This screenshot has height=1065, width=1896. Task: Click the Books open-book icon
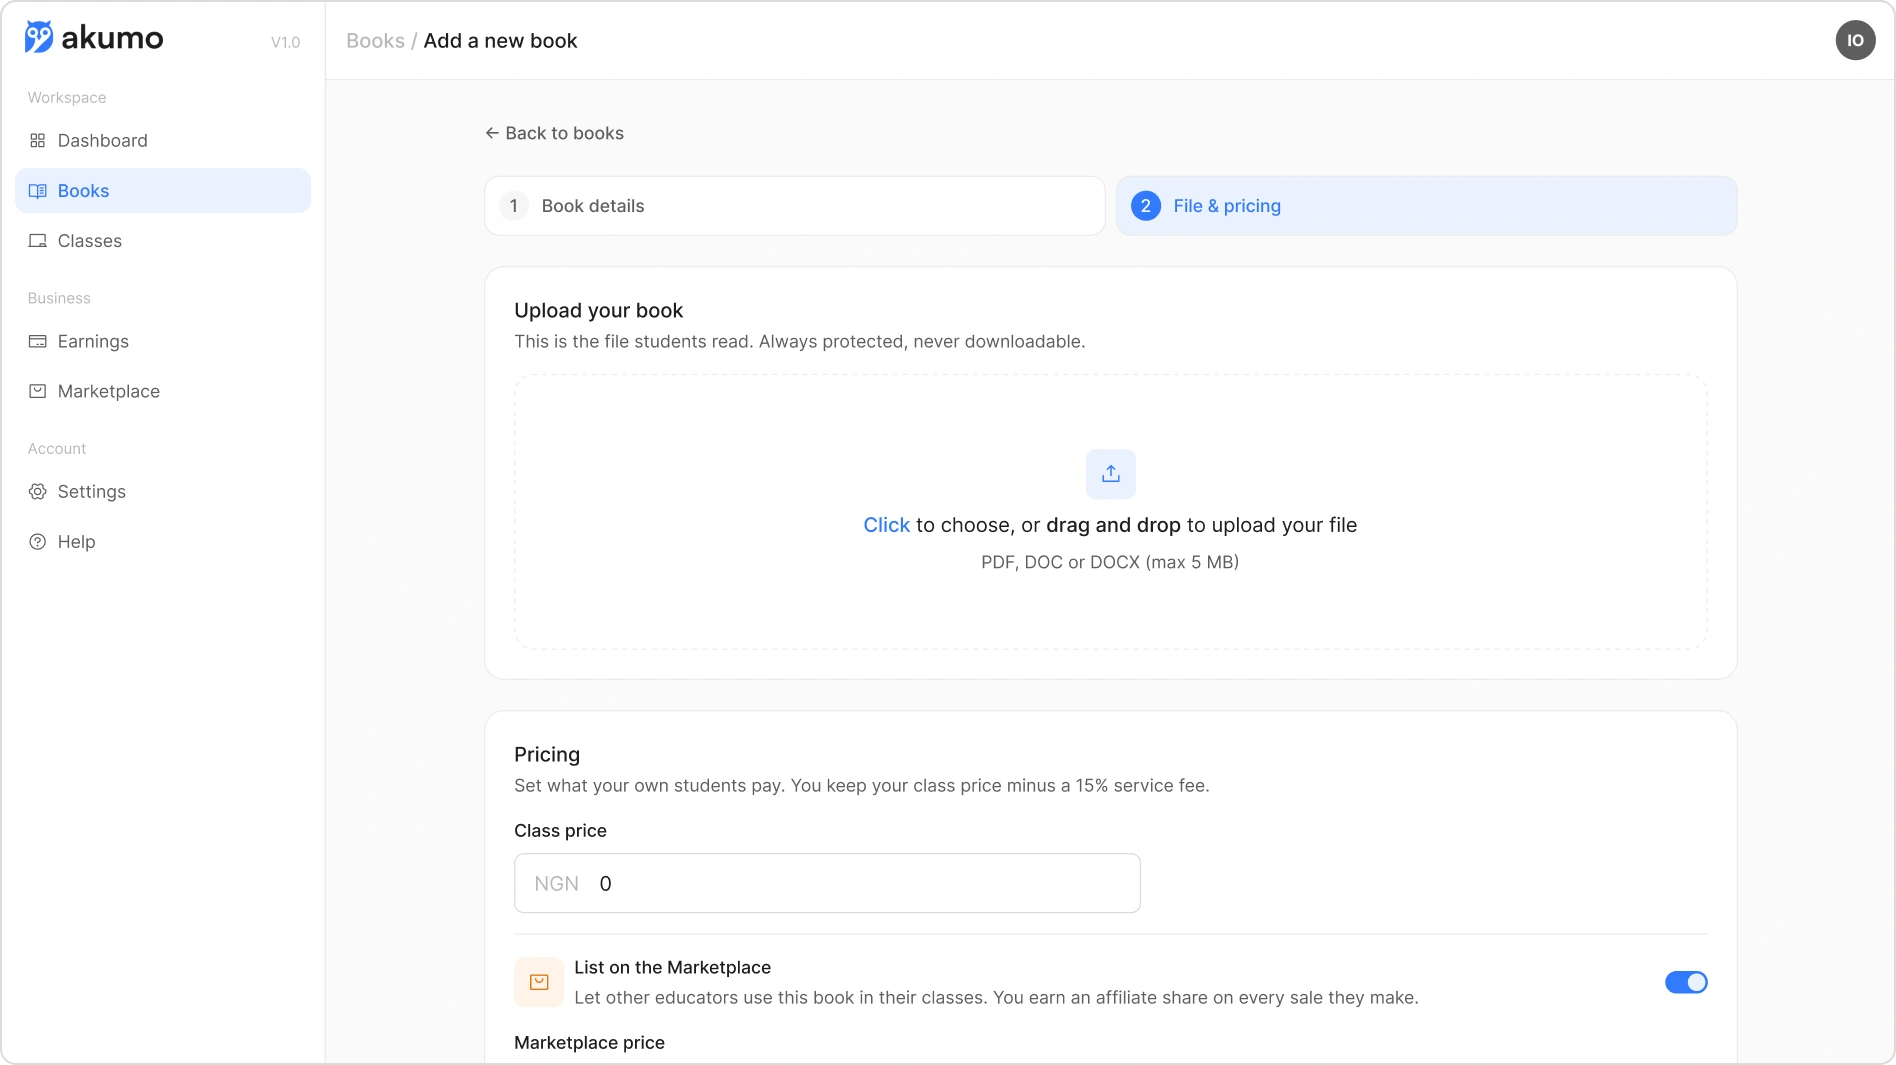38,191
